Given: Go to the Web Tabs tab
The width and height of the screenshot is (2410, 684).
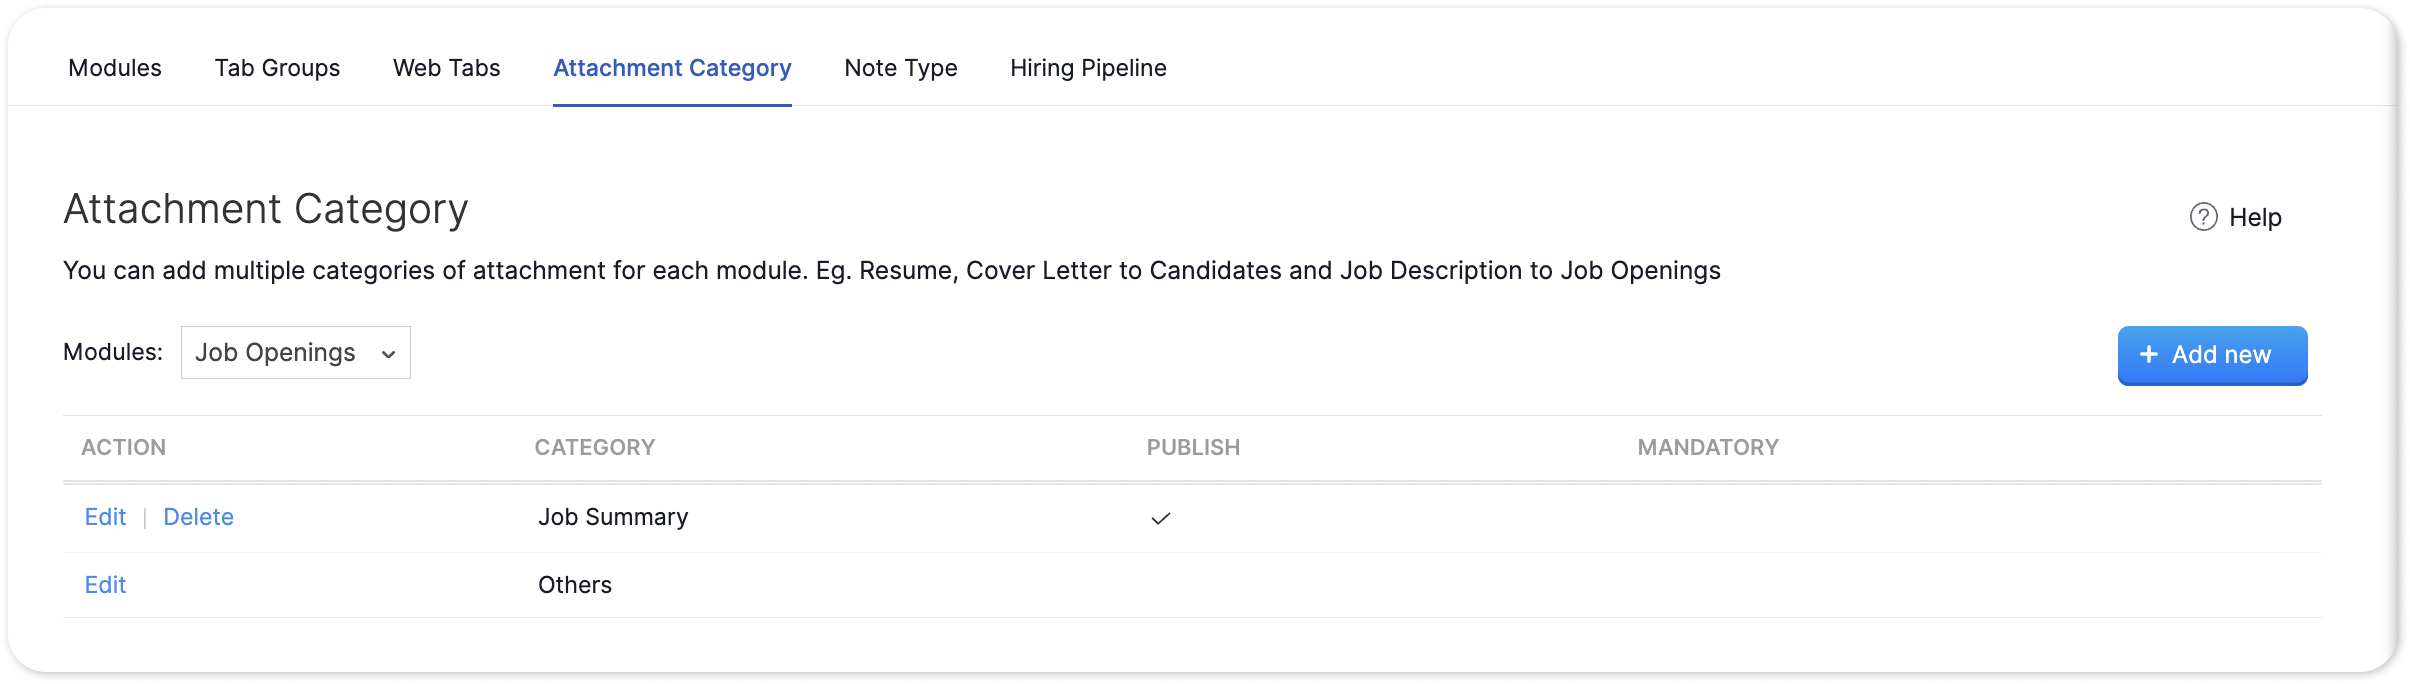Looking at the screenshot, I should pyautogui.click(x=446, y=68).
